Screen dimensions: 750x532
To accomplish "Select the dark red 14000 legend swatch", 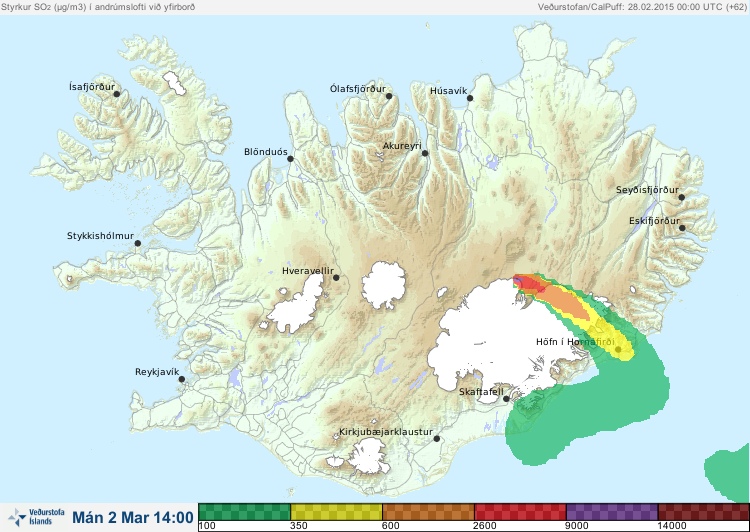I will click(704, 512).
